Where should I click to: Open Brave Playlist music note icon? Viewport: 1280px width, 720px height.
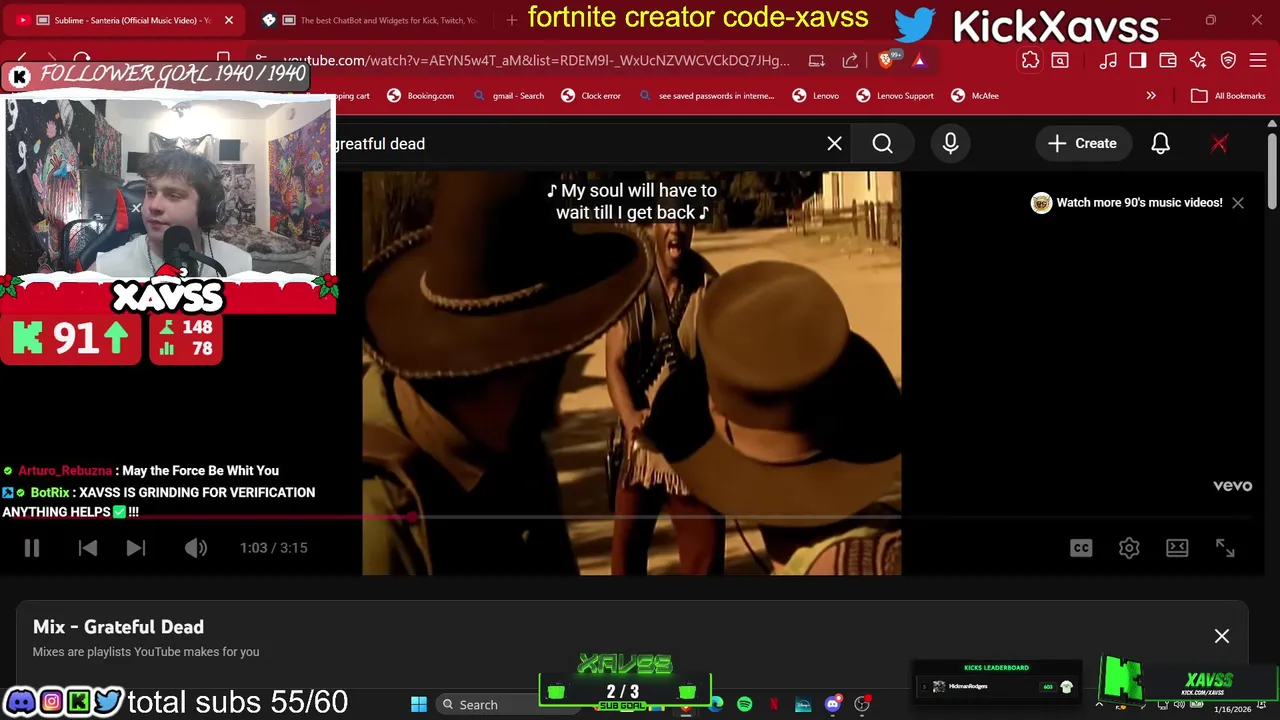(1108, 61)
